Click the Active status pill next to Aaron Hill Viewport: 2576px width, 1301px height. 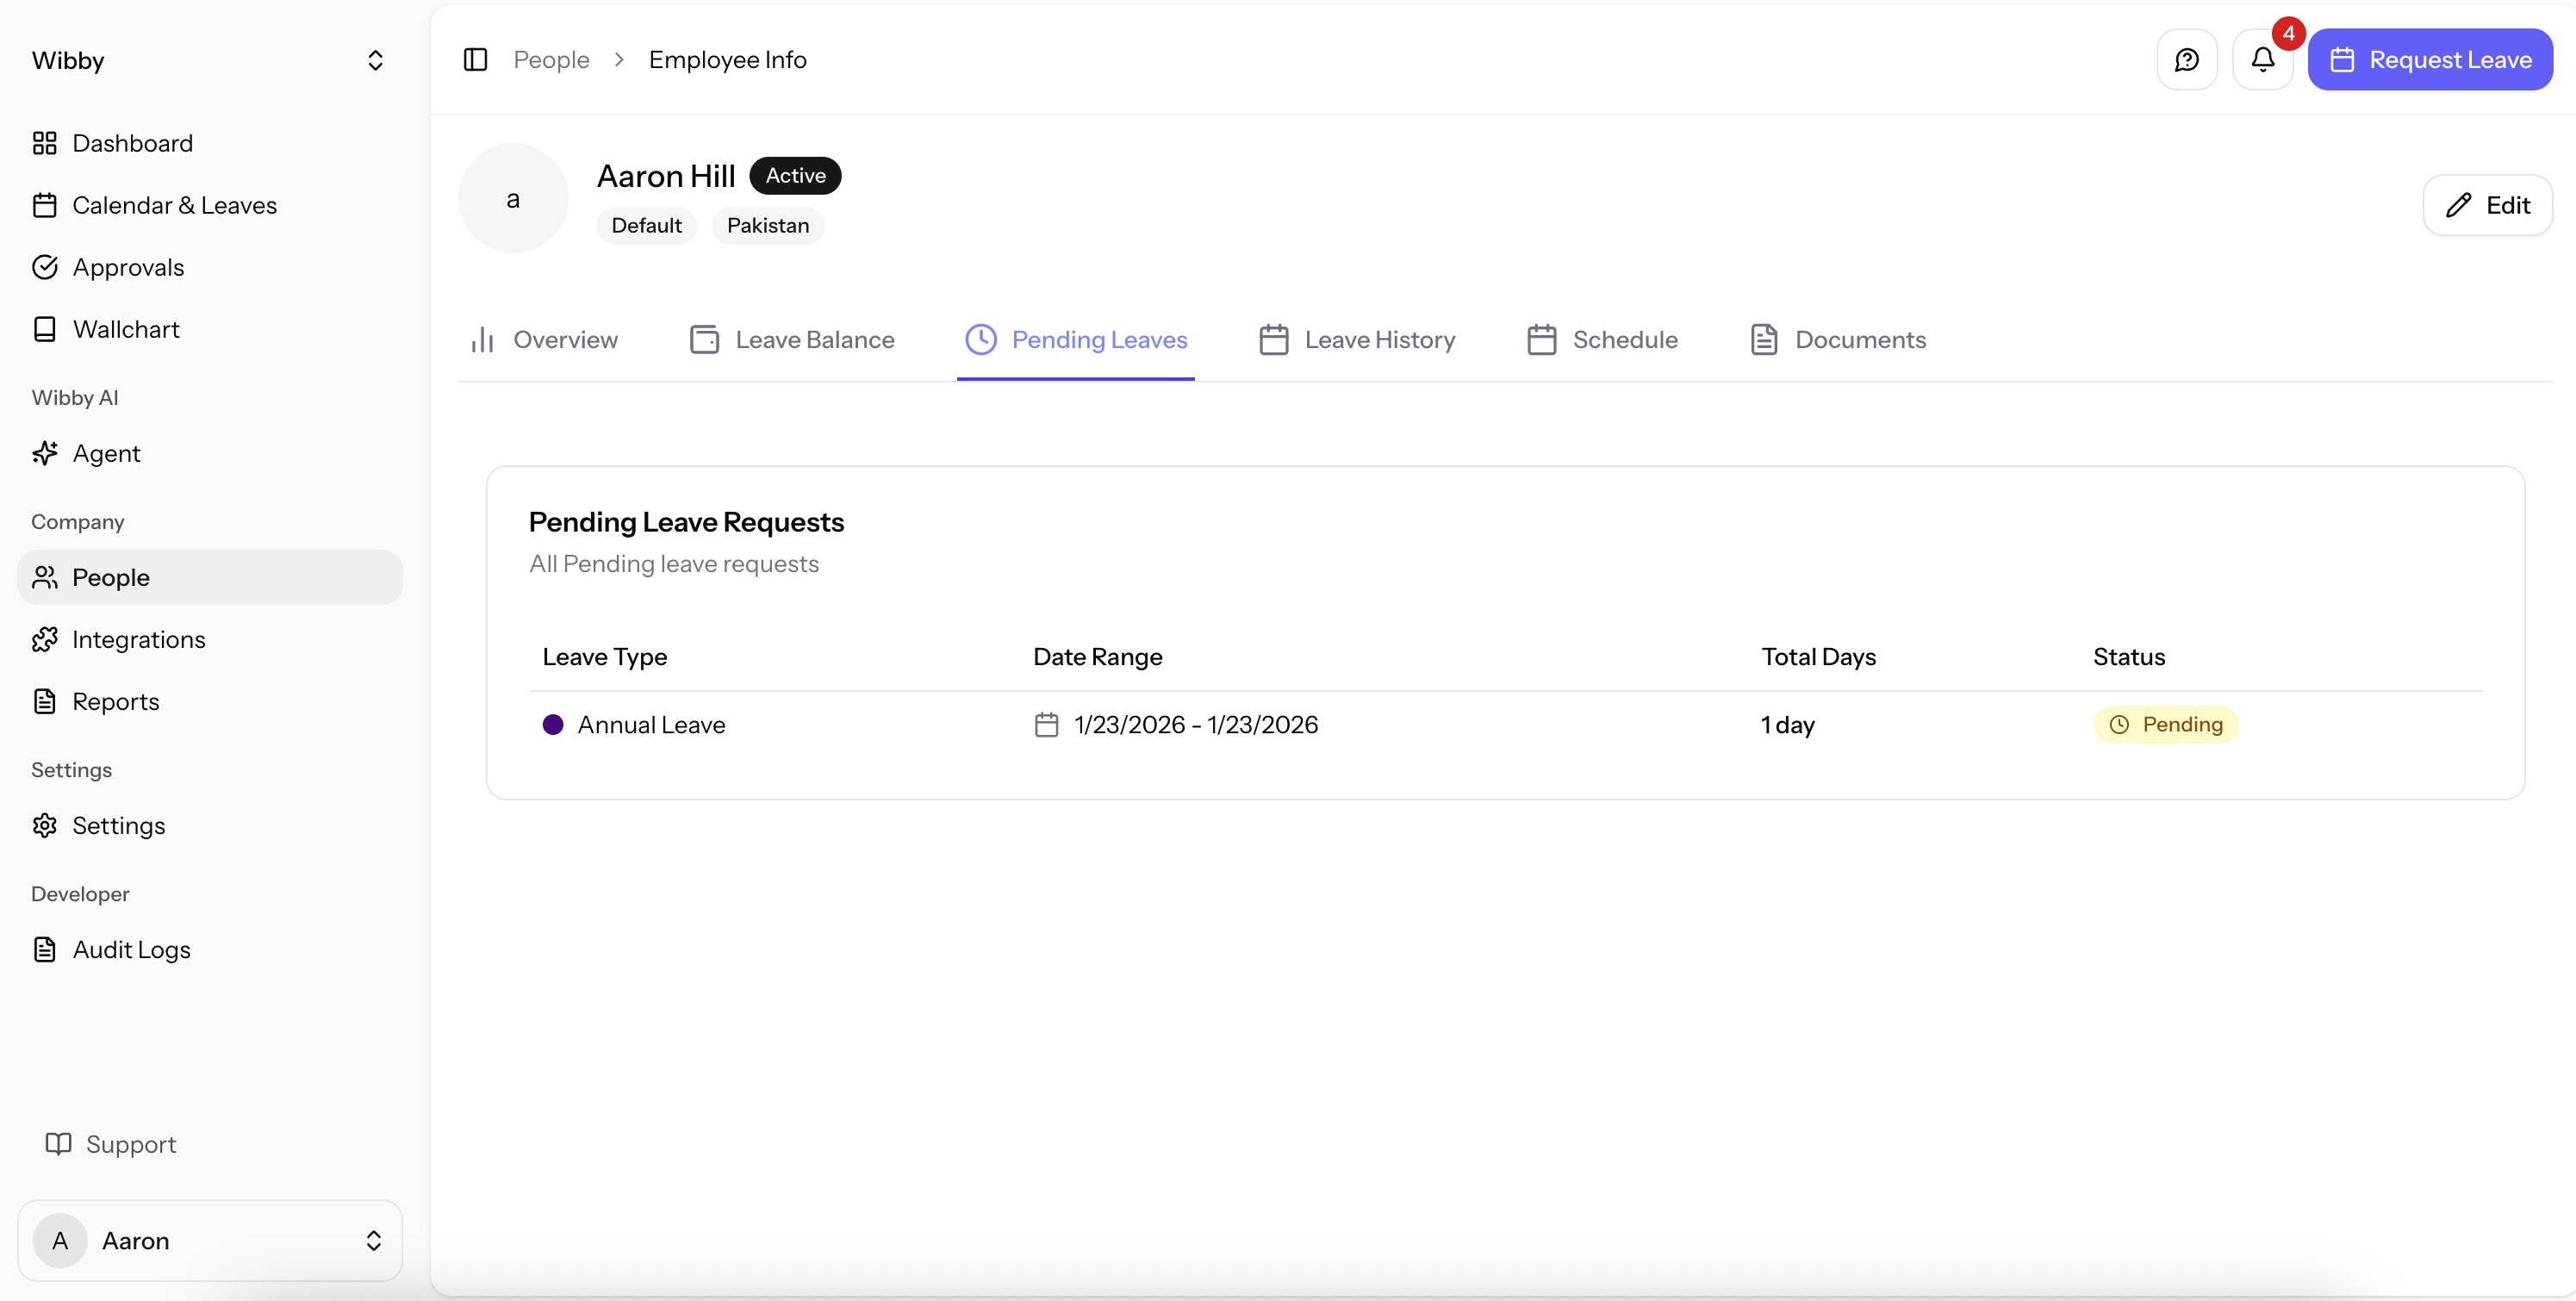794,175
